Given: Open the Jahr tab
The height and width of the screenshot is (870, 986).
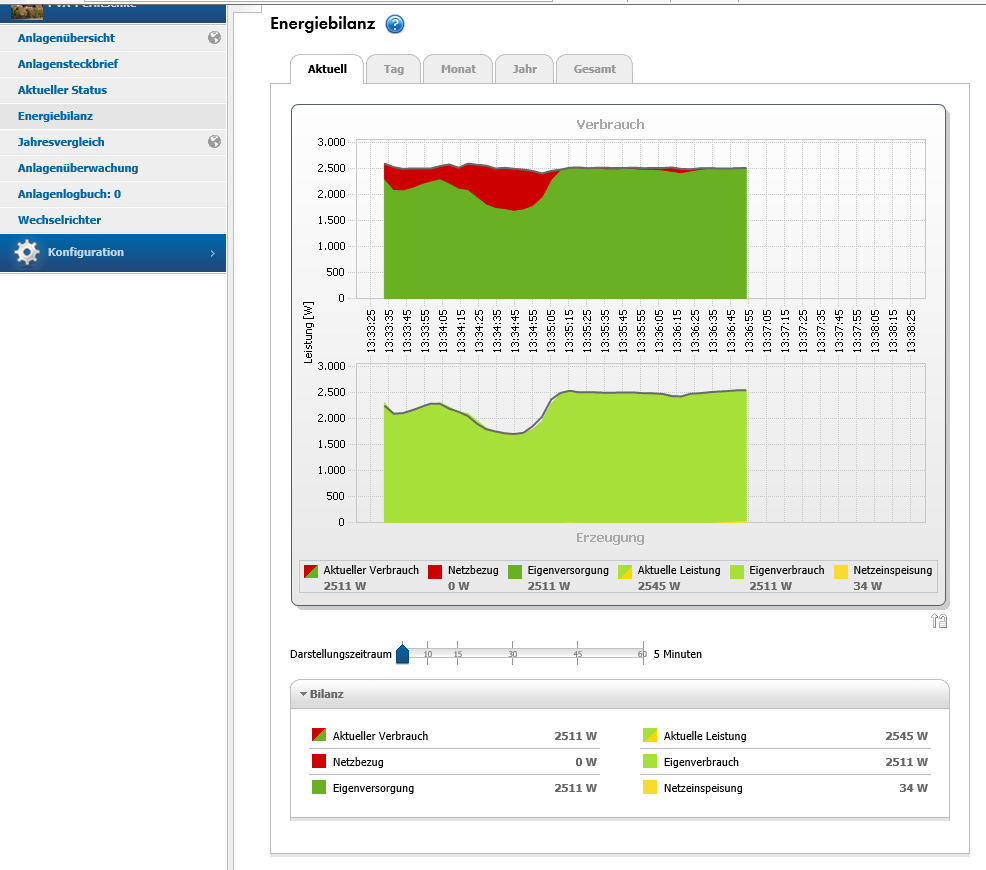Looking at the screenshot, I should coord(524,70).
